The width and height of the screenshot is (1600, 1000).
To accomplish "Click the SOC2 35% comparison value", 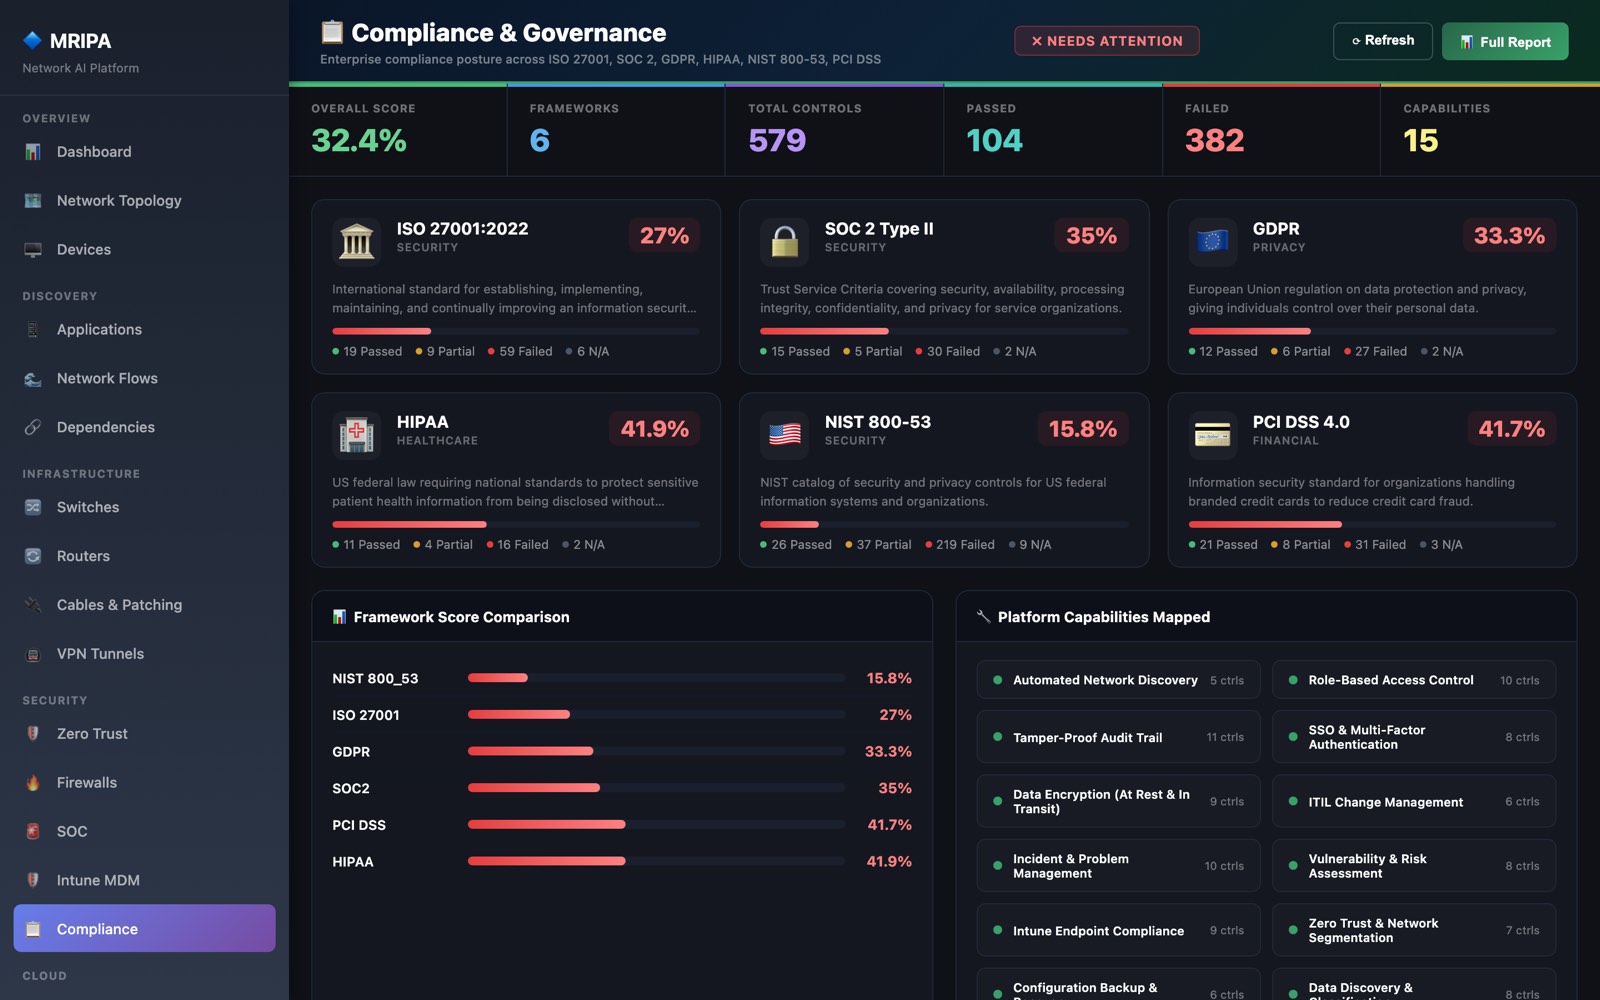I will (895, 788).
